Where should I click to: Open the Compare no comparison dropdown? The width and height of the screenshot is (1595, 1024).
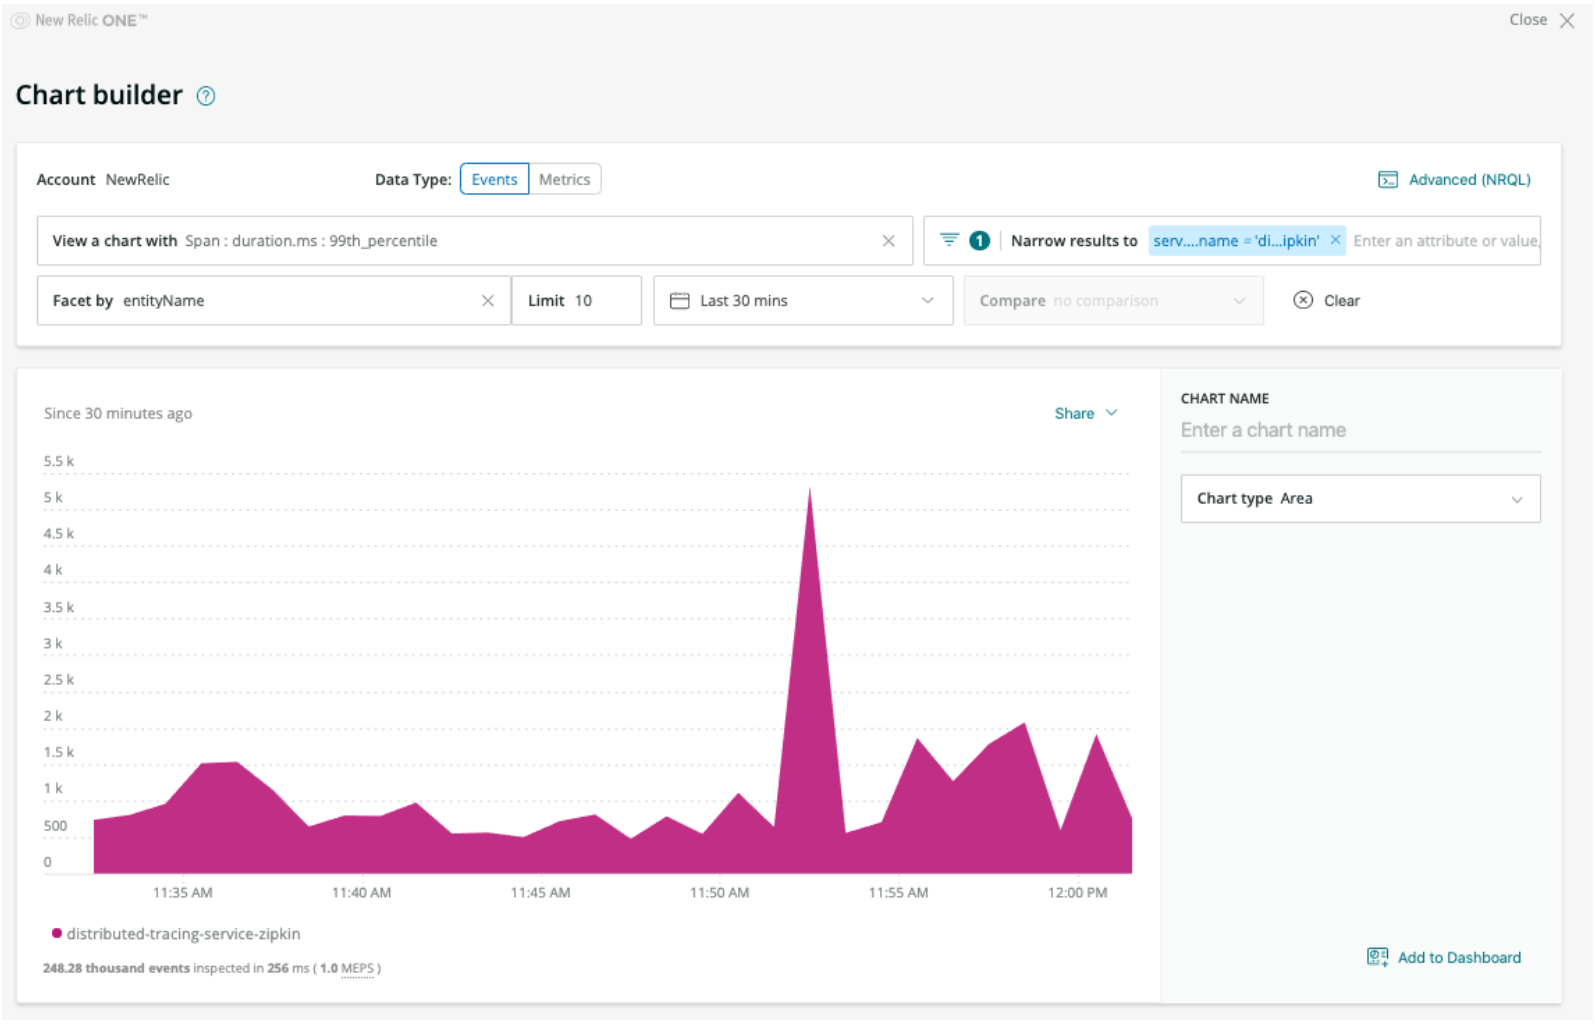1113,301
